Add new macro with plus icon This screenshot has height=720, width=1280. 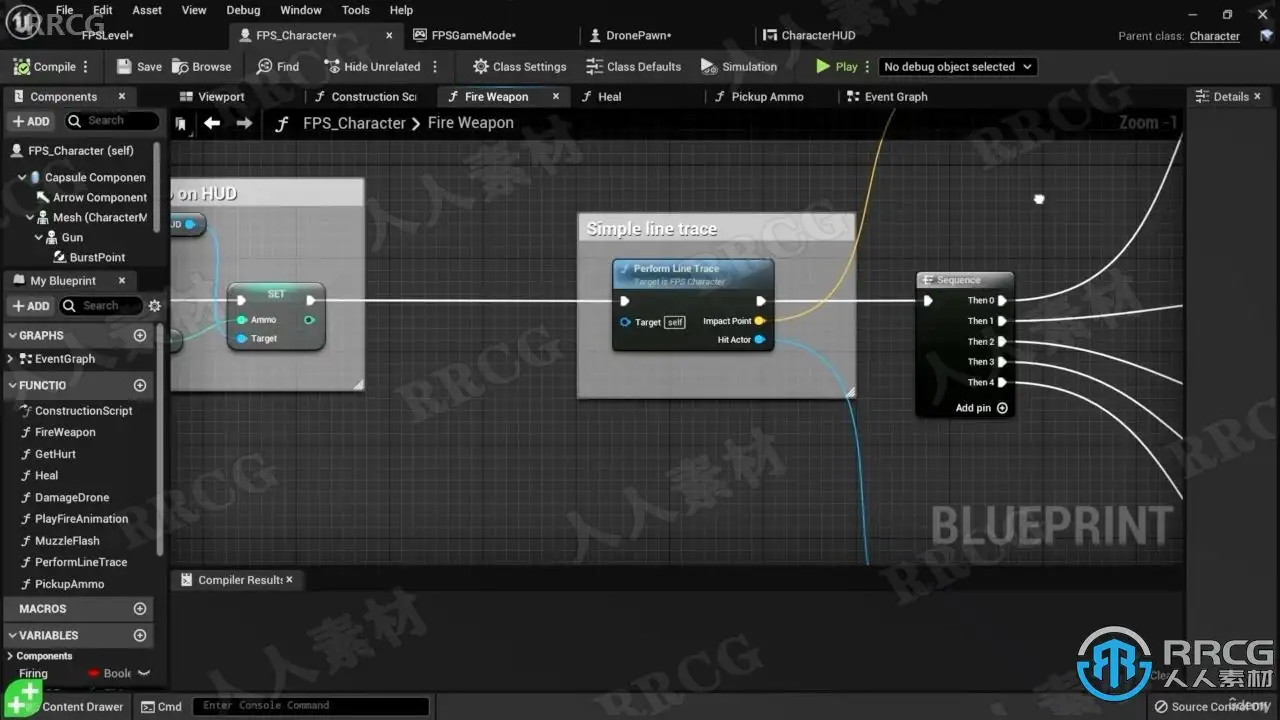pos(140,609)
